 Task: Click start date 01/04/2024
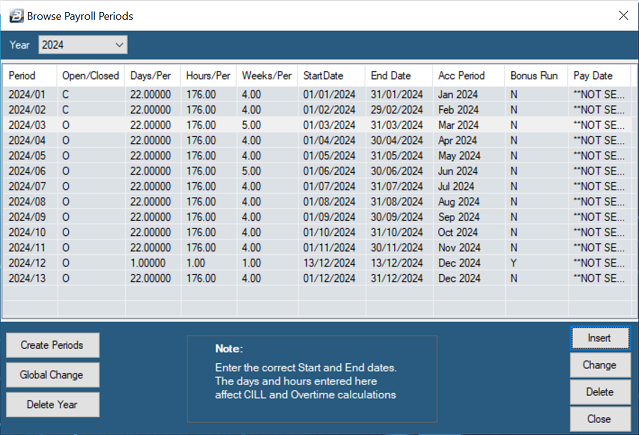coord(329,140)
